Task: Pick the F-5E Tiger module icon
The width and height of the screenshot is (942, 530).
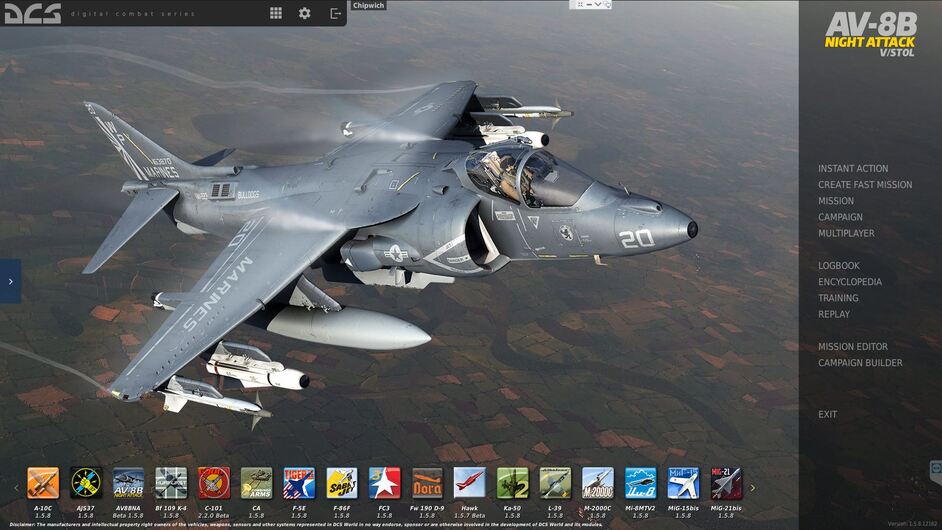Action: (x=299, y=483)
